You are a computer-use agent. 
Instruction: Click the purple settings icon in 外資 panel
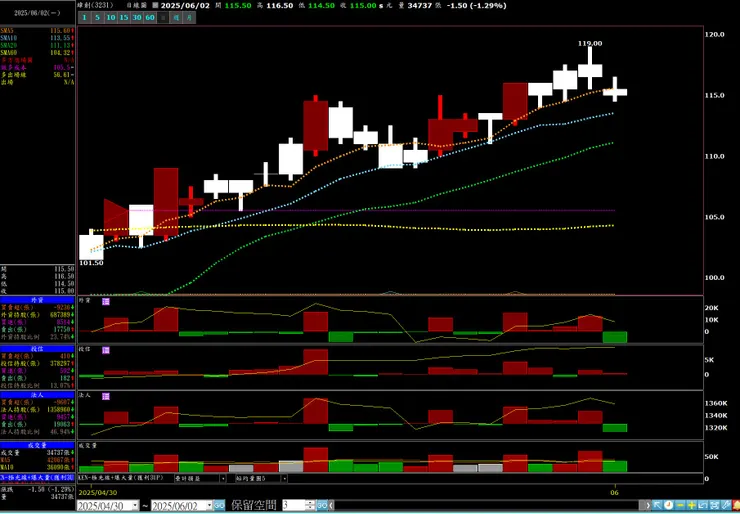coord(106,301)
